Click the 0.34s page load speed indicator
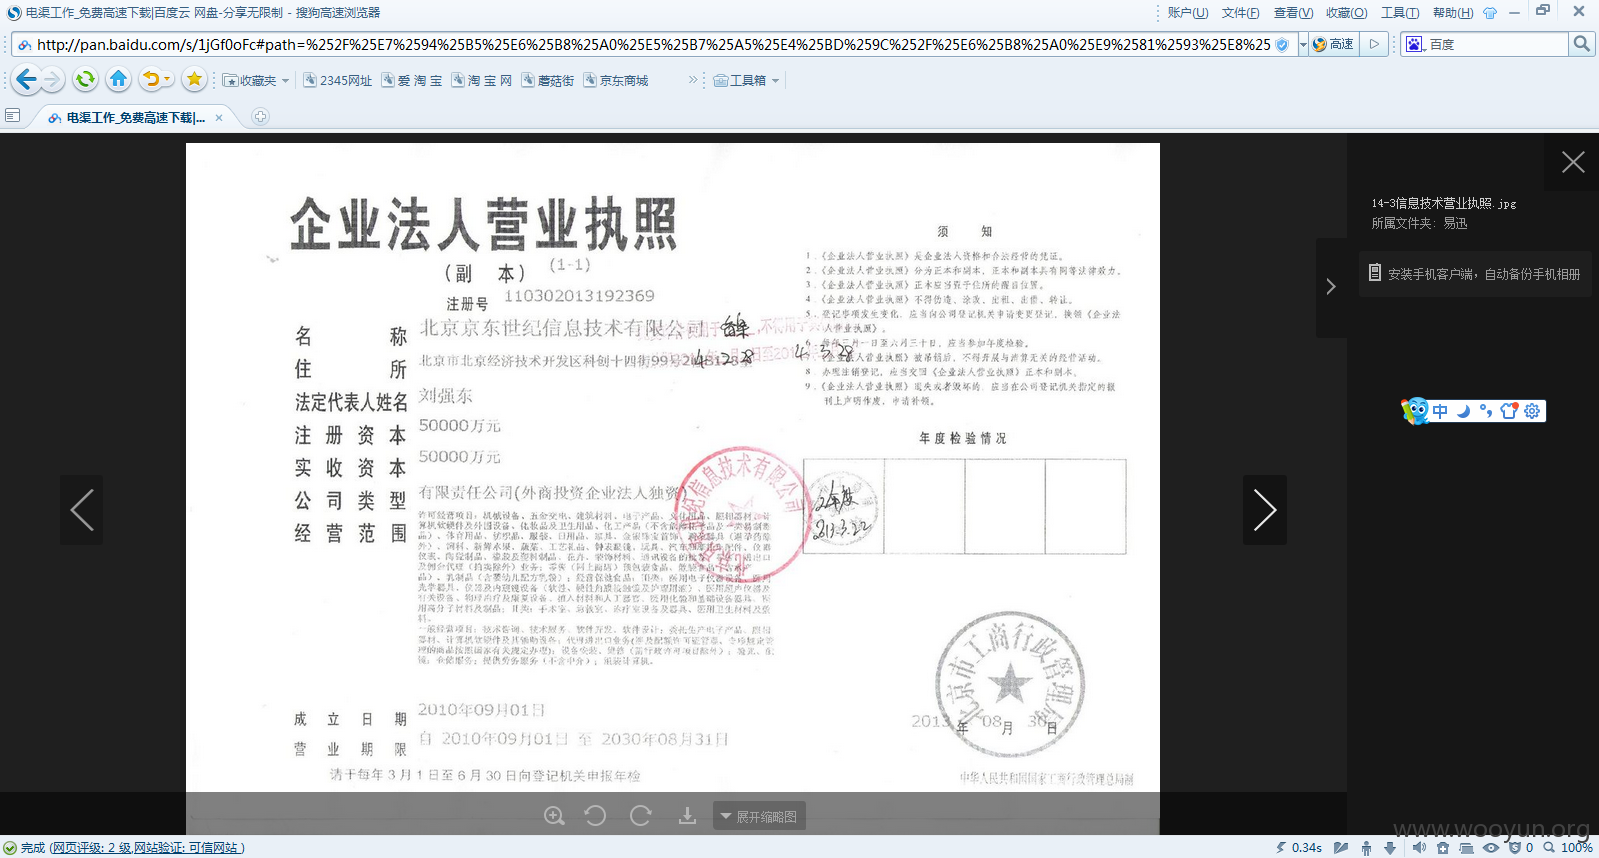 coord(1298,847)
